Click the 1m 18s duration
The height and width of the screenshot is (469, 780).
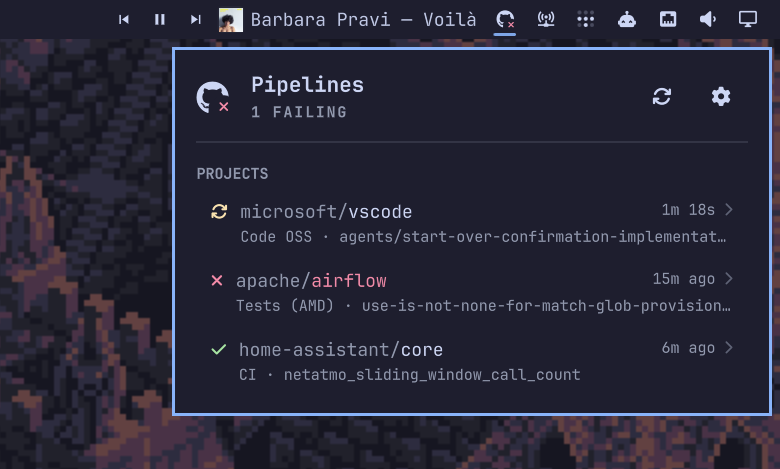pyautogui.click(x=688, y=210)
